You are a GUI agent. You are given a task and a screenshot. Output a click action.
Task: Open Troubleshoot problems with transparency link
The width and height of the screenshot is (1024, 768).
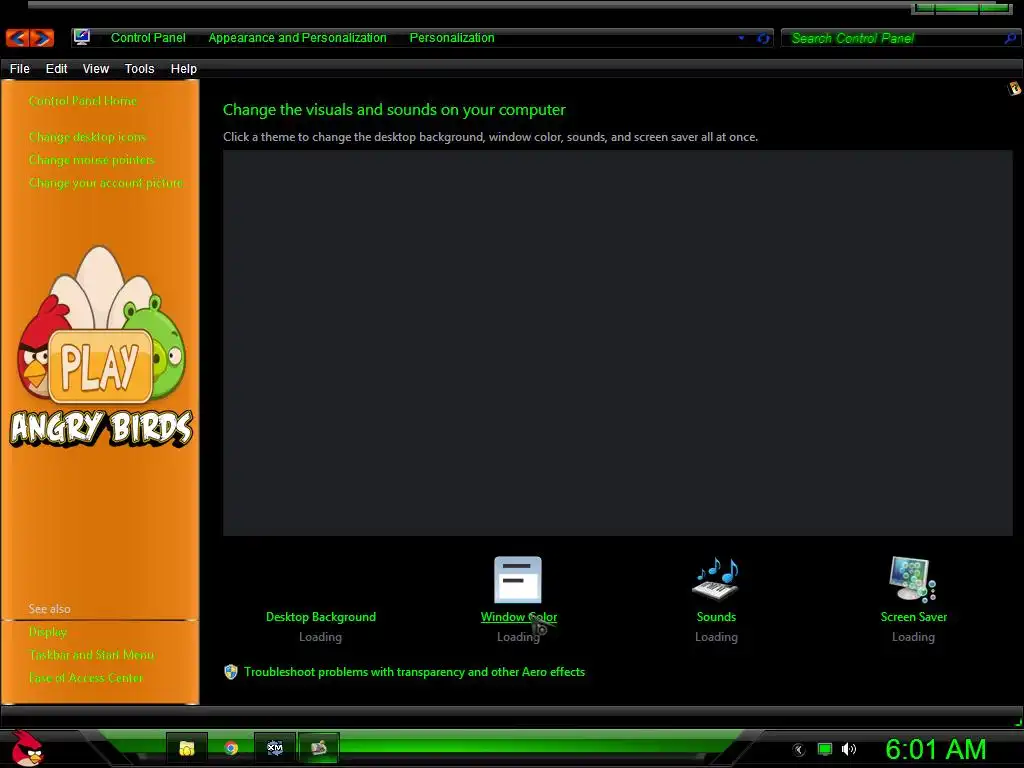click(414, 672)
